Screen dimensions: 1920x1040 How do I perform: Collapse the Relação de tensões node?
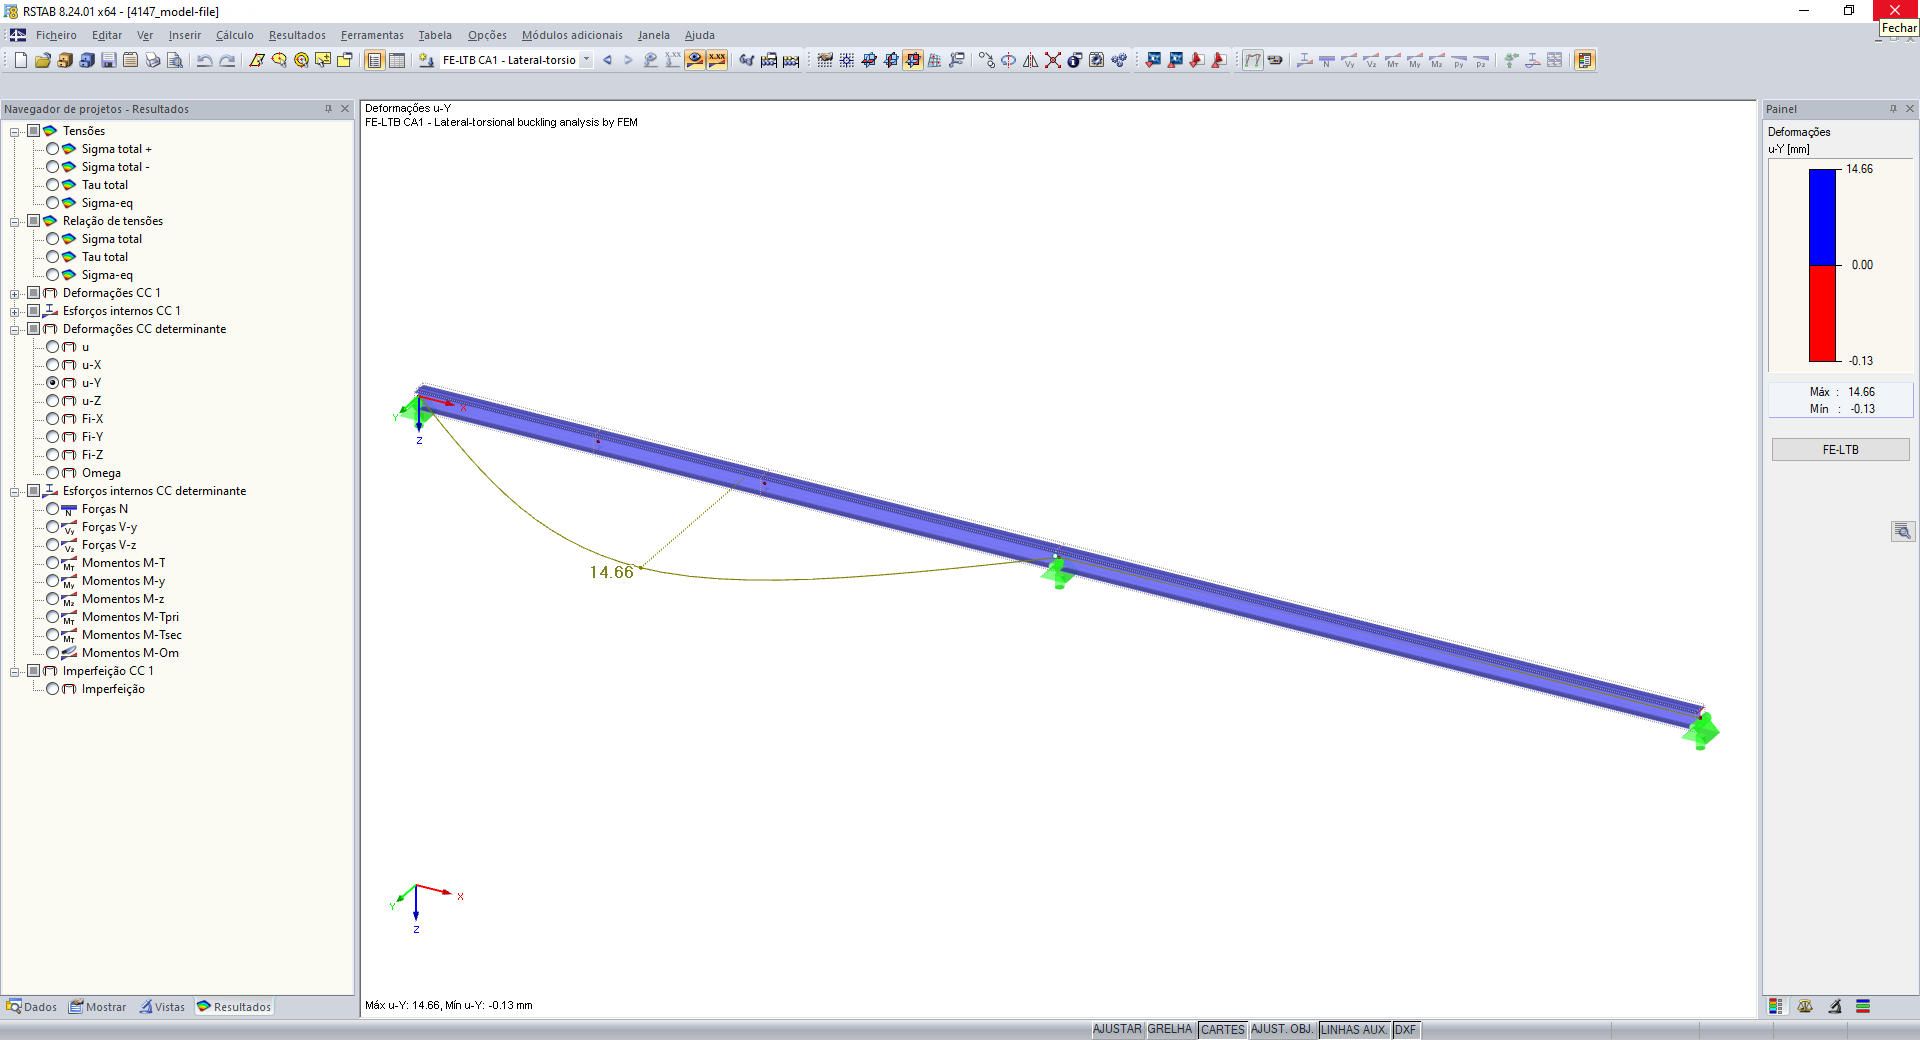point(15,222)
